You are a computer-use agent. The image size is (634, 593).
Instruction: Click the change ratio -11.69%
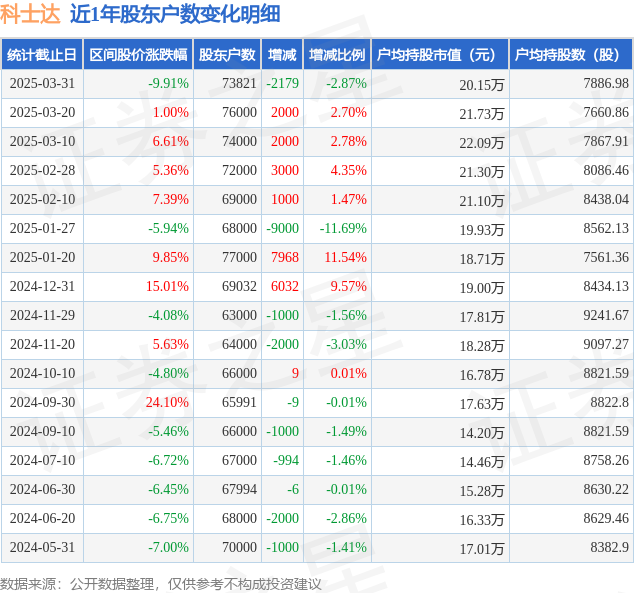pyautogui.click(x=343, y=228)
